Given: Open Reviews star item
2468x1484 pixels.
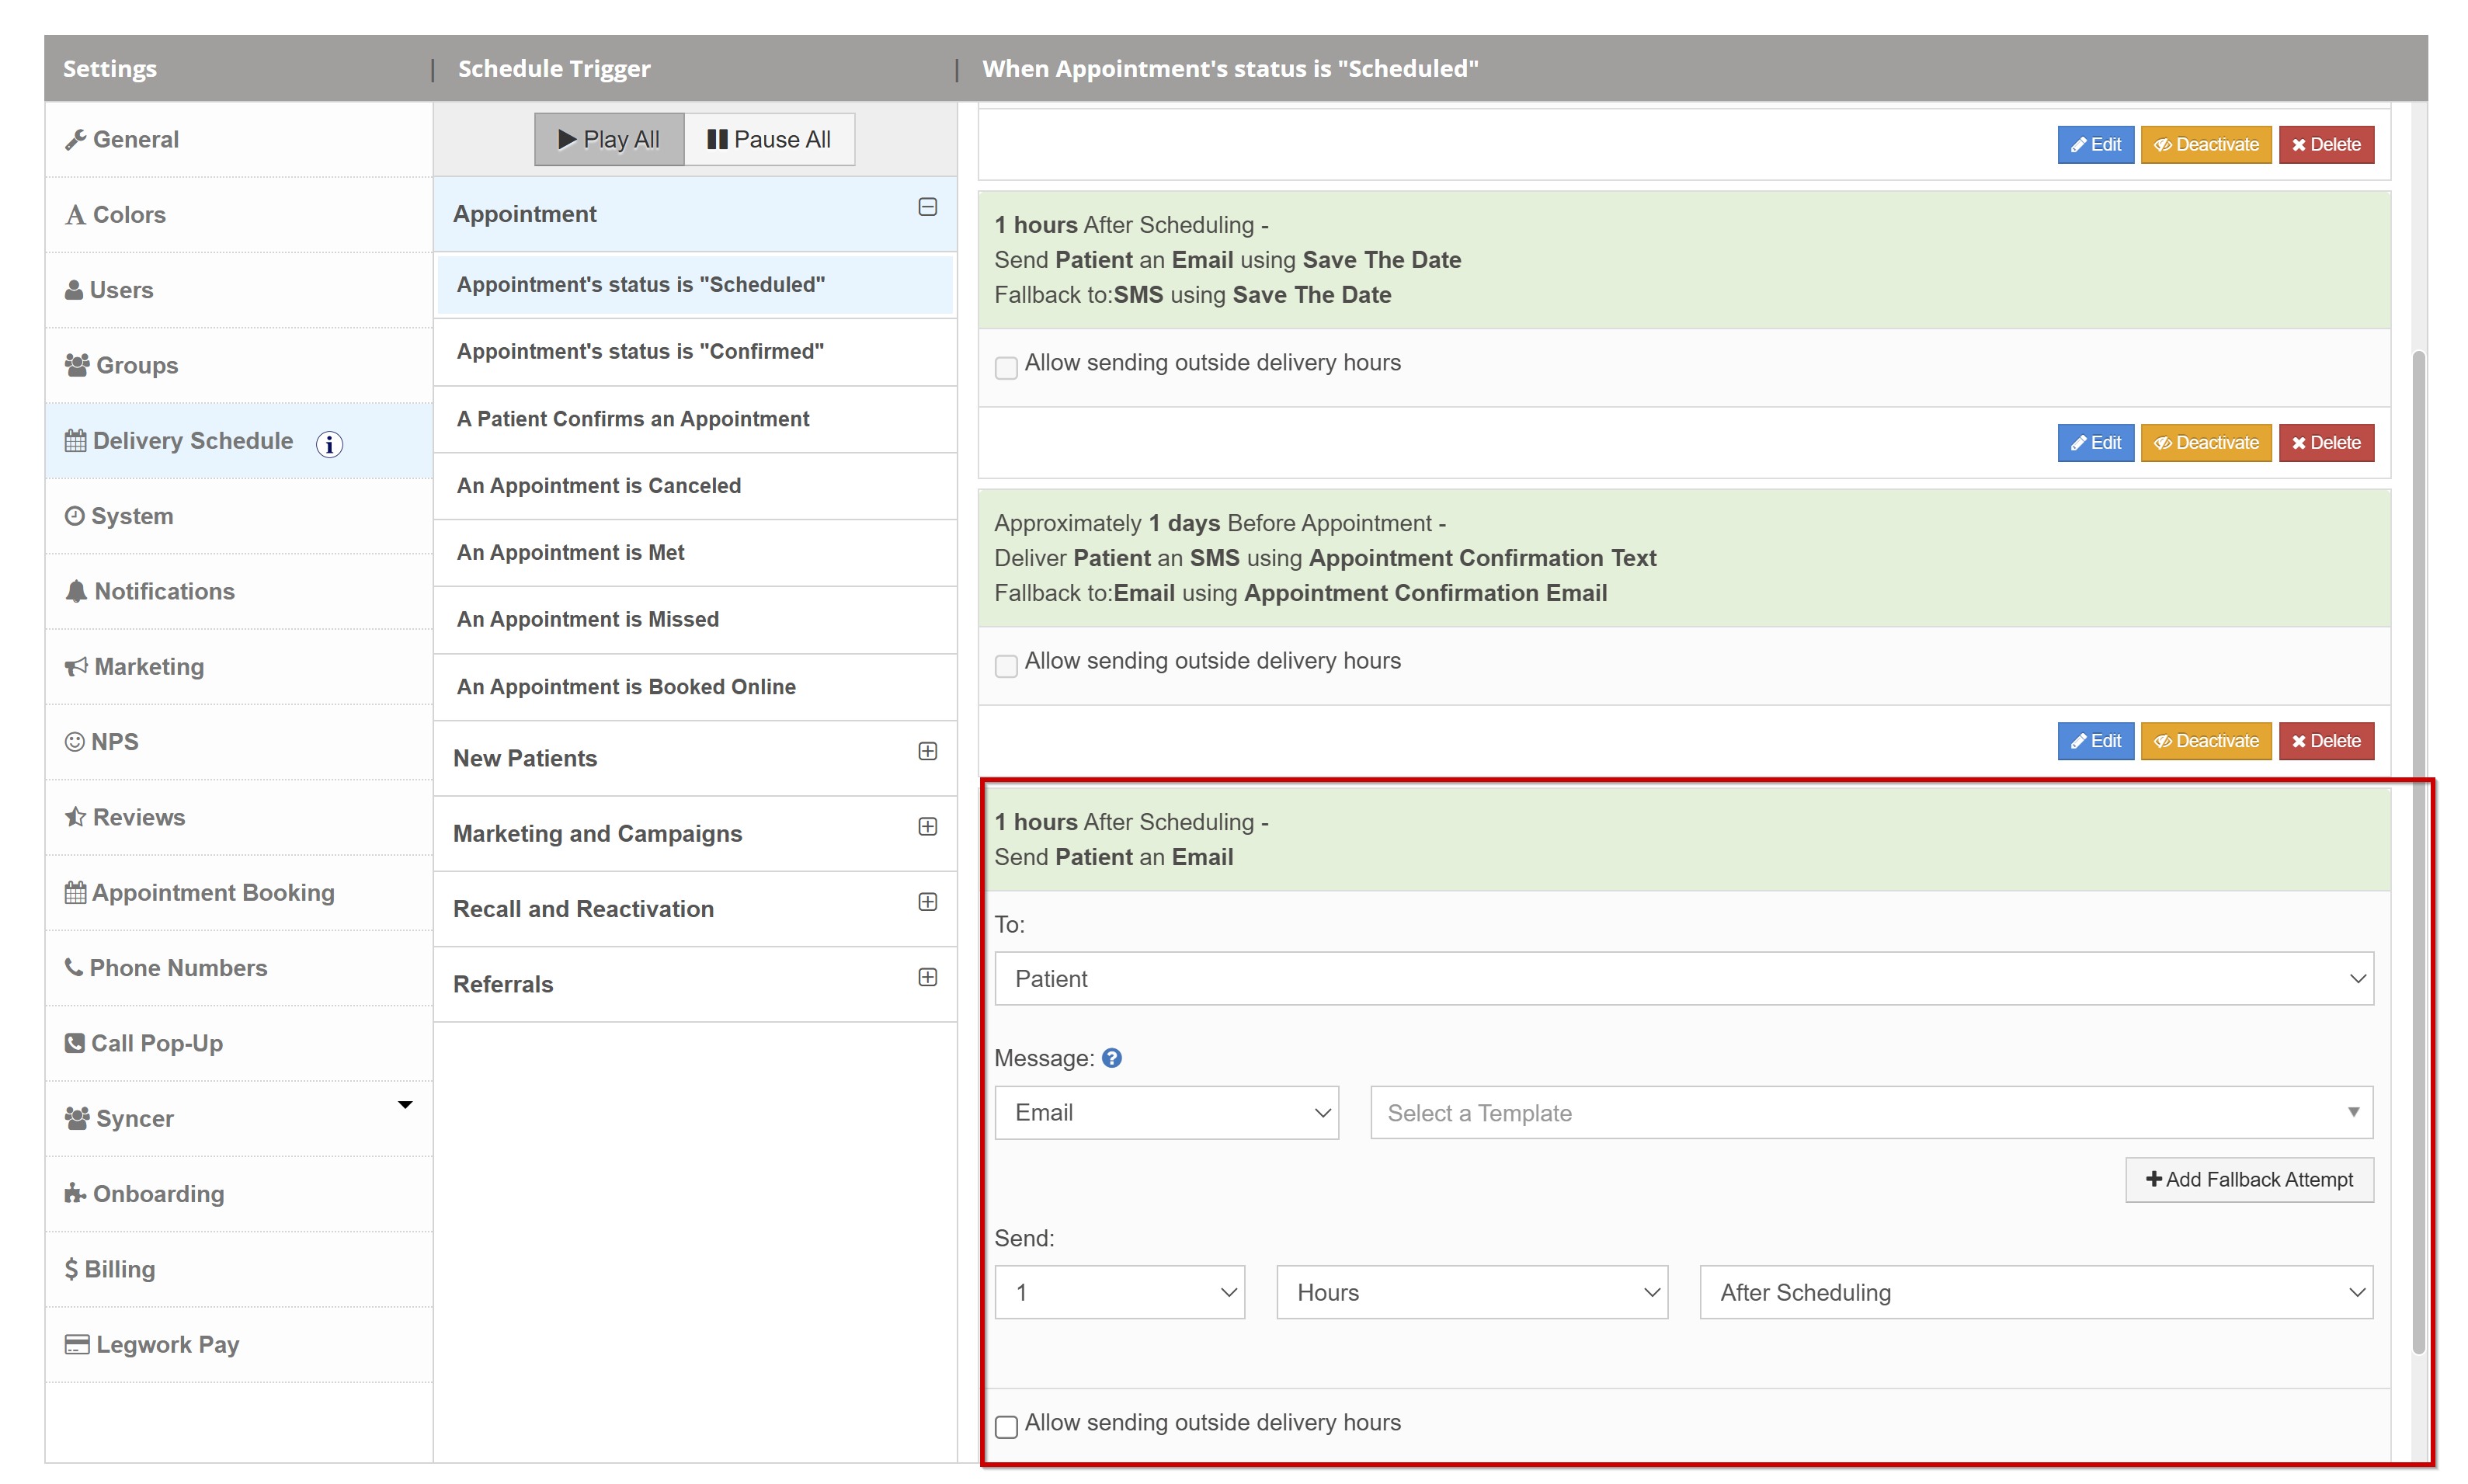Looking at the screenshot, I should [x=238, y=817].
